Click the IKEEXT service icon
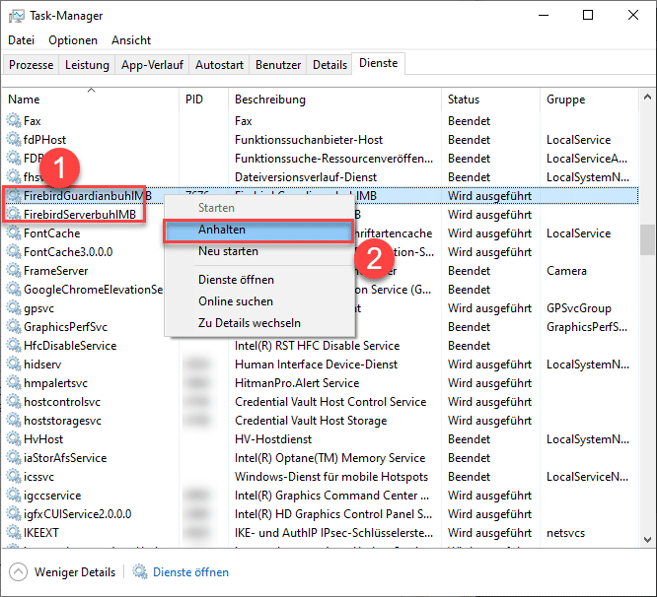This screenshot has height=597, width=657. pyautogui.click(x=13, y=533)
